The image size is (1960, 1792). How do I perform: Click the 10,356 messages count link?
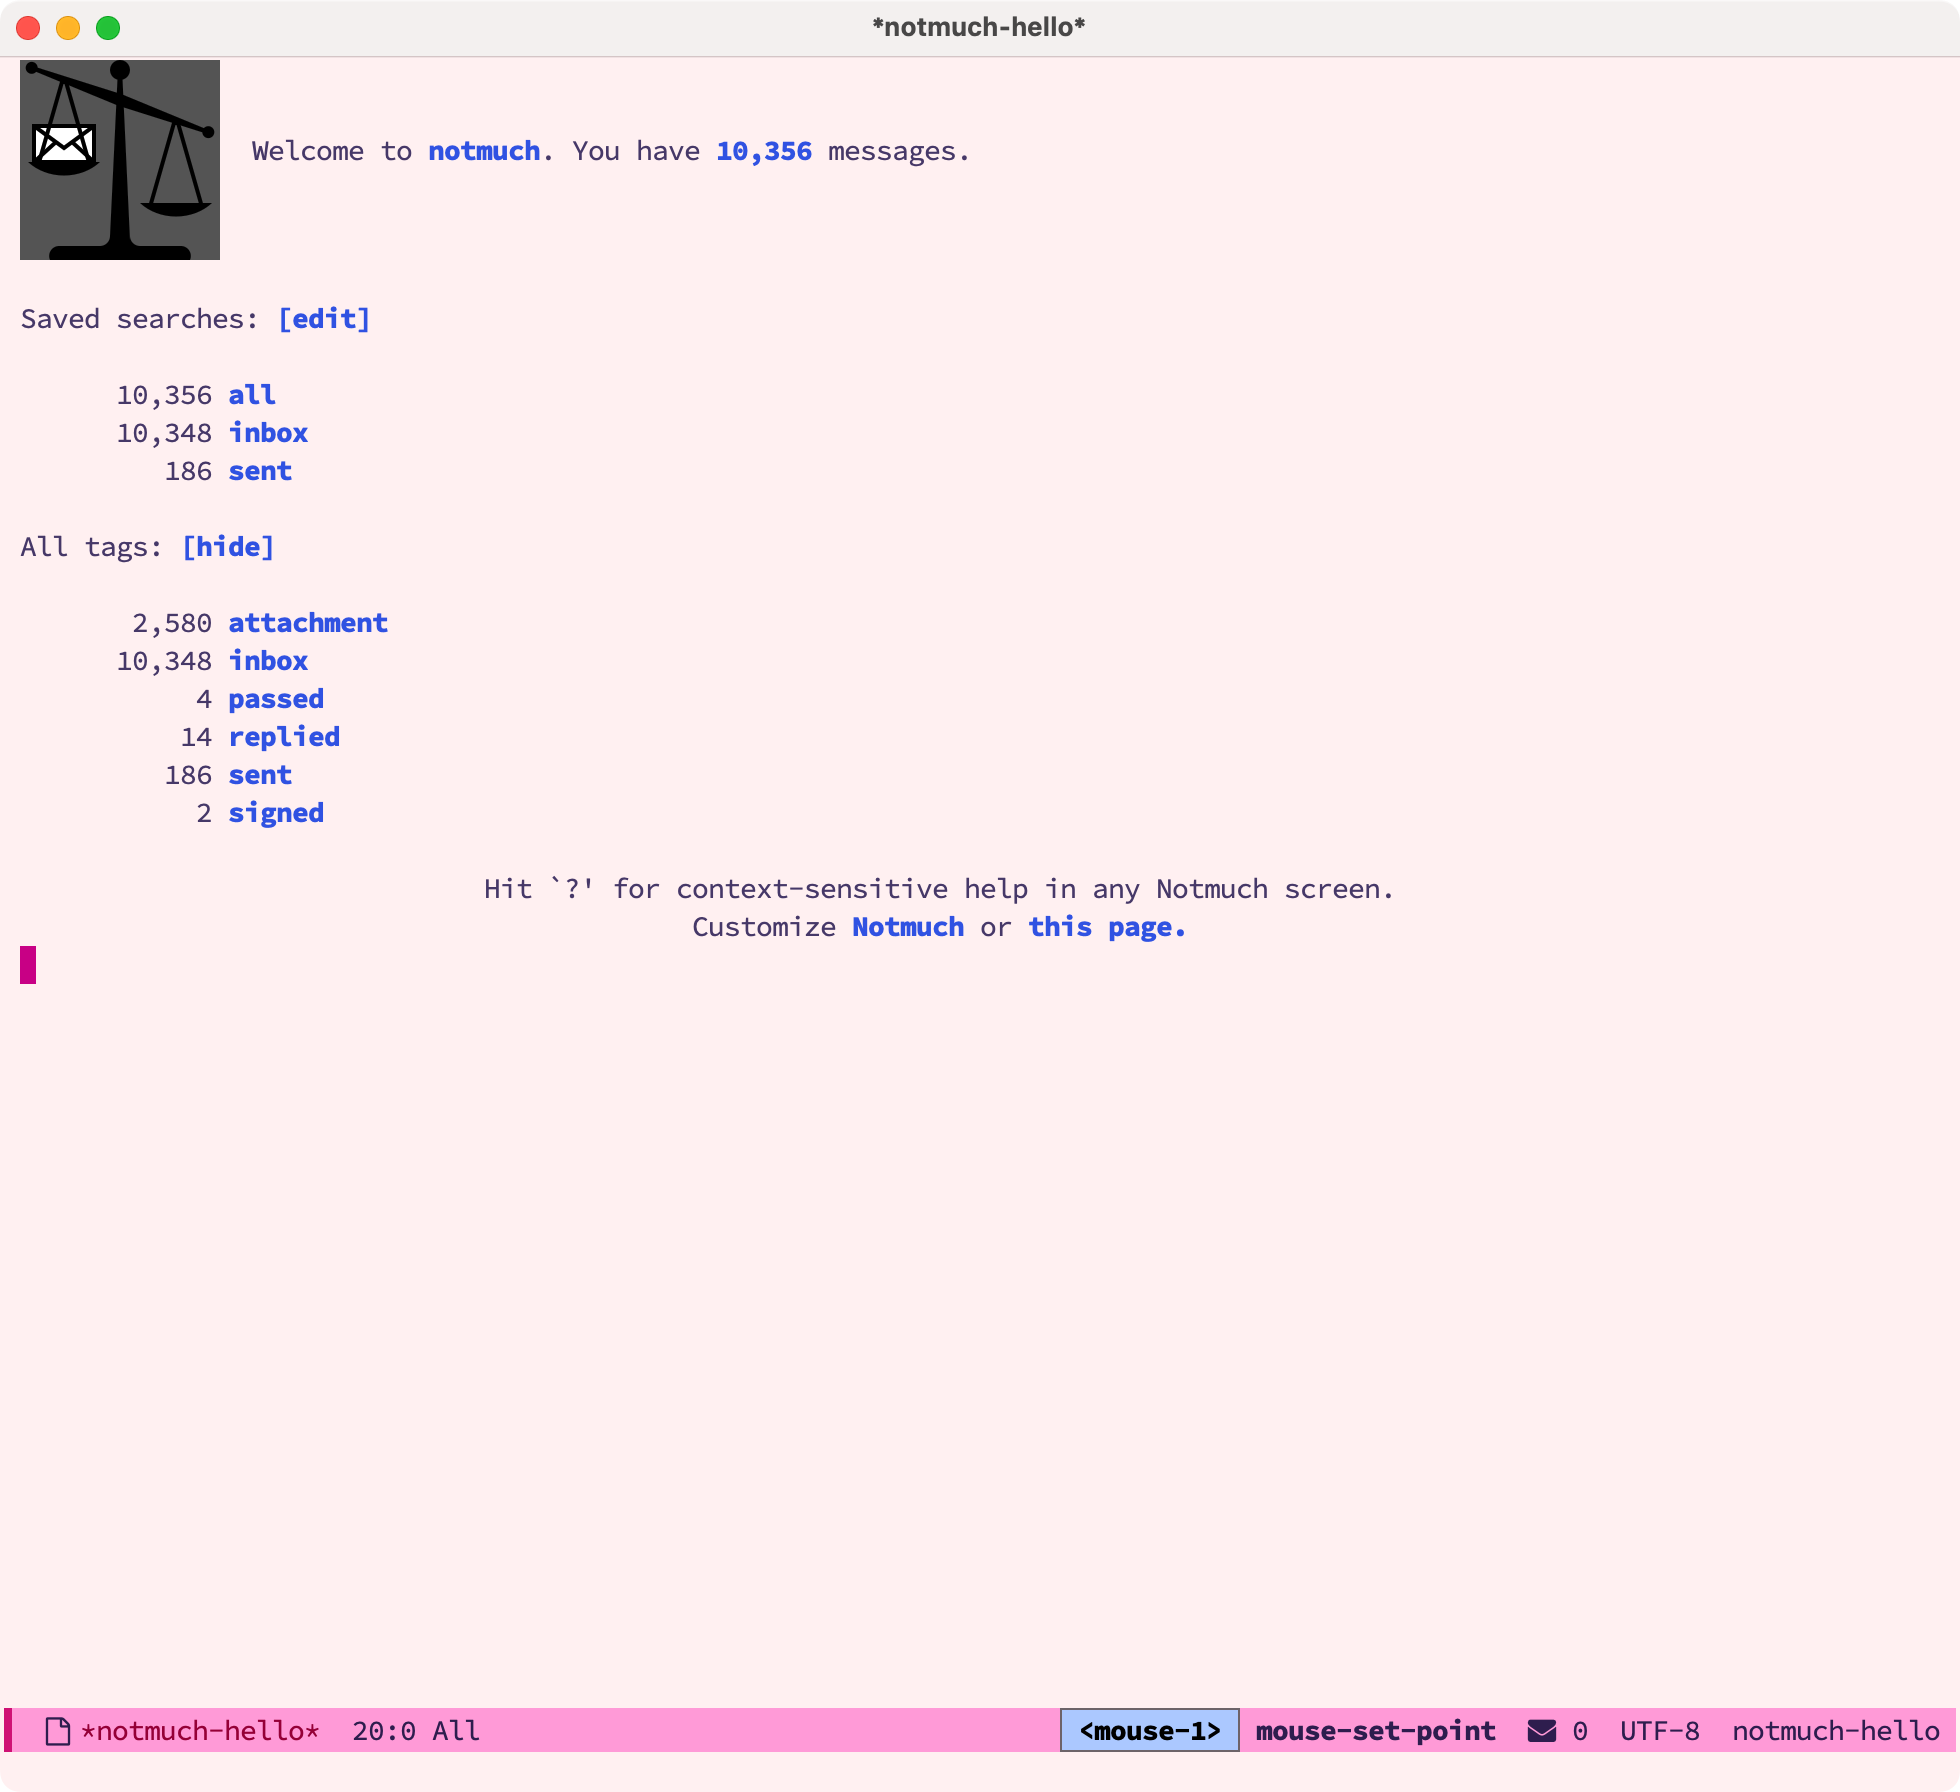[x=764, y=151]
